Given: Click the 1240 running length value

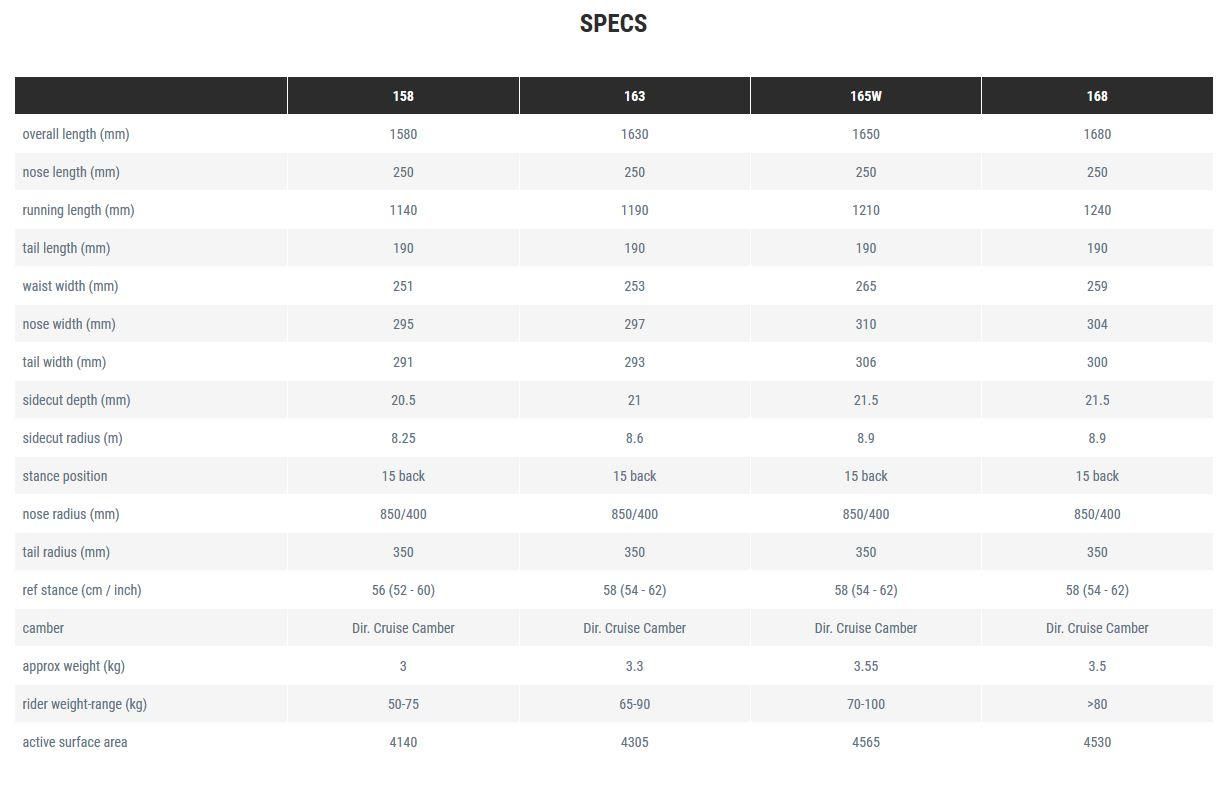Looking at the screenshot, I should tap(1097, 210).
